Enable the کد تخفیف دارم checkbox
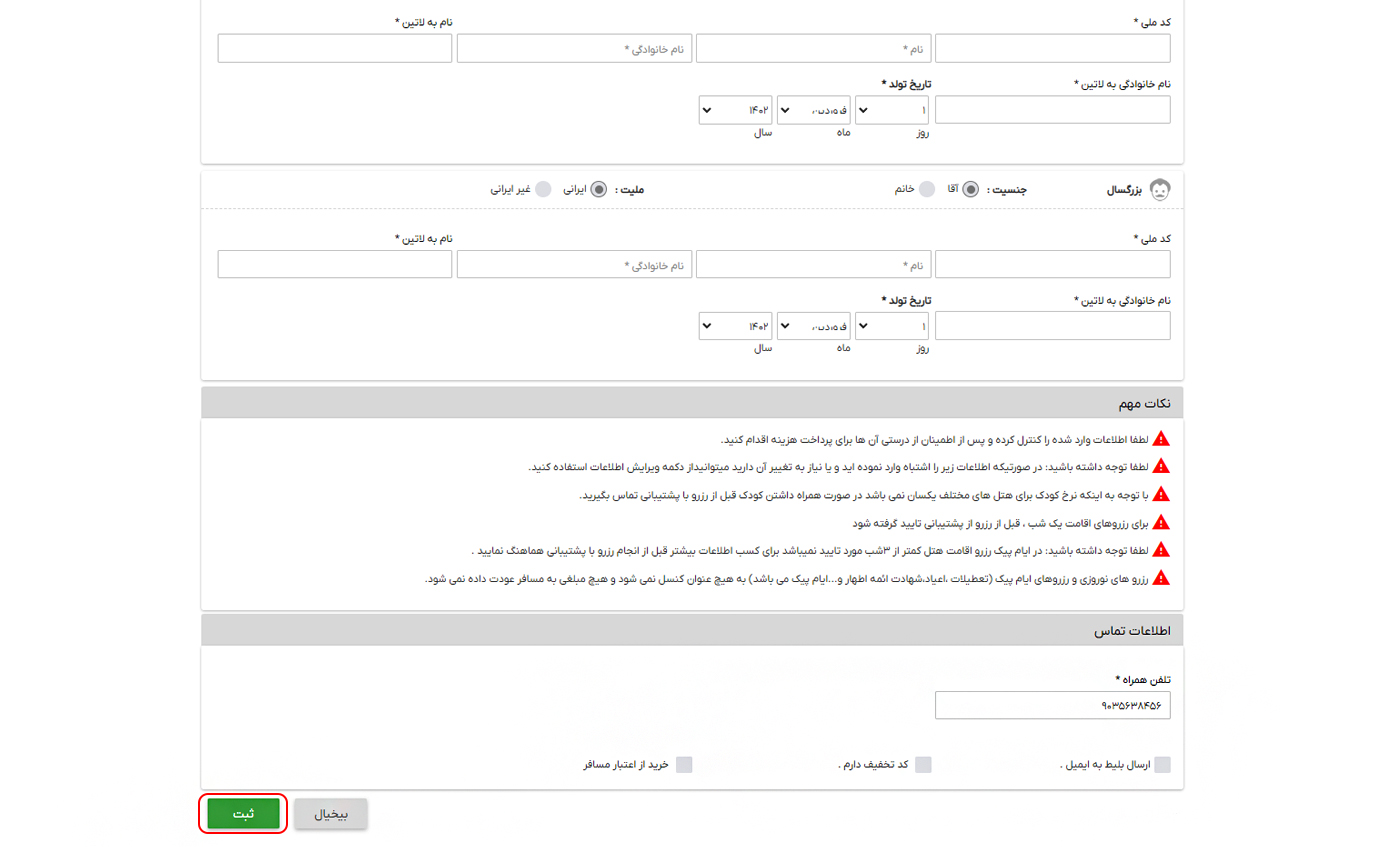The height and width of the screenshot is (847, 1392). (x=925, y=764)
